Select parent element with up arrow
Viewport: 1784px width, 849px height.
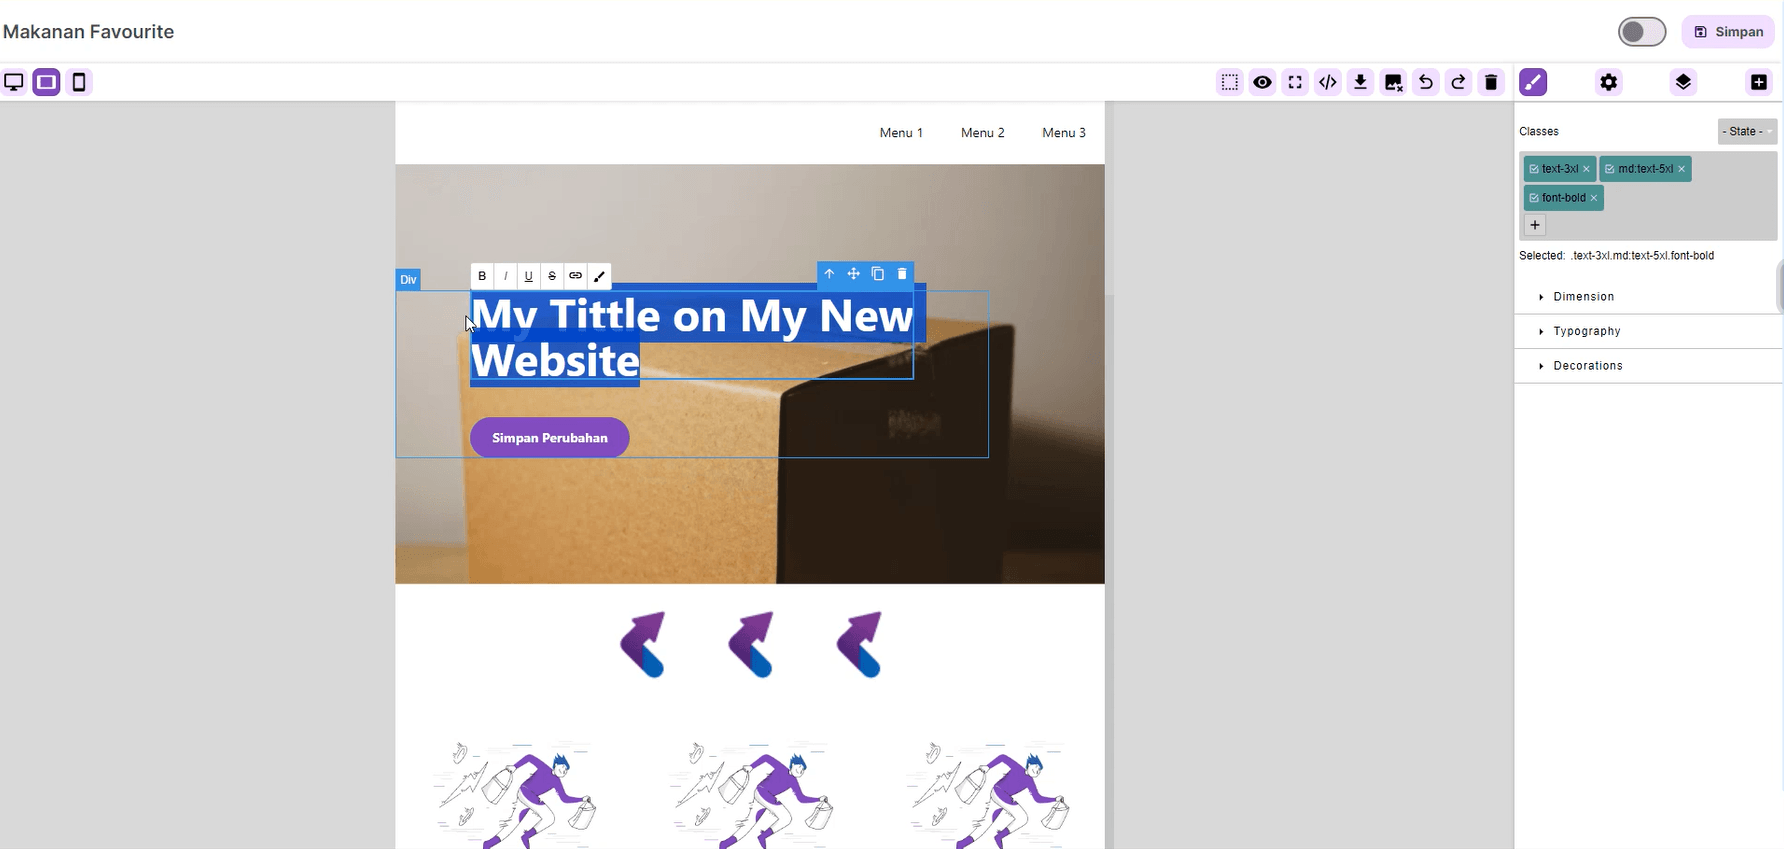(829, 274)
